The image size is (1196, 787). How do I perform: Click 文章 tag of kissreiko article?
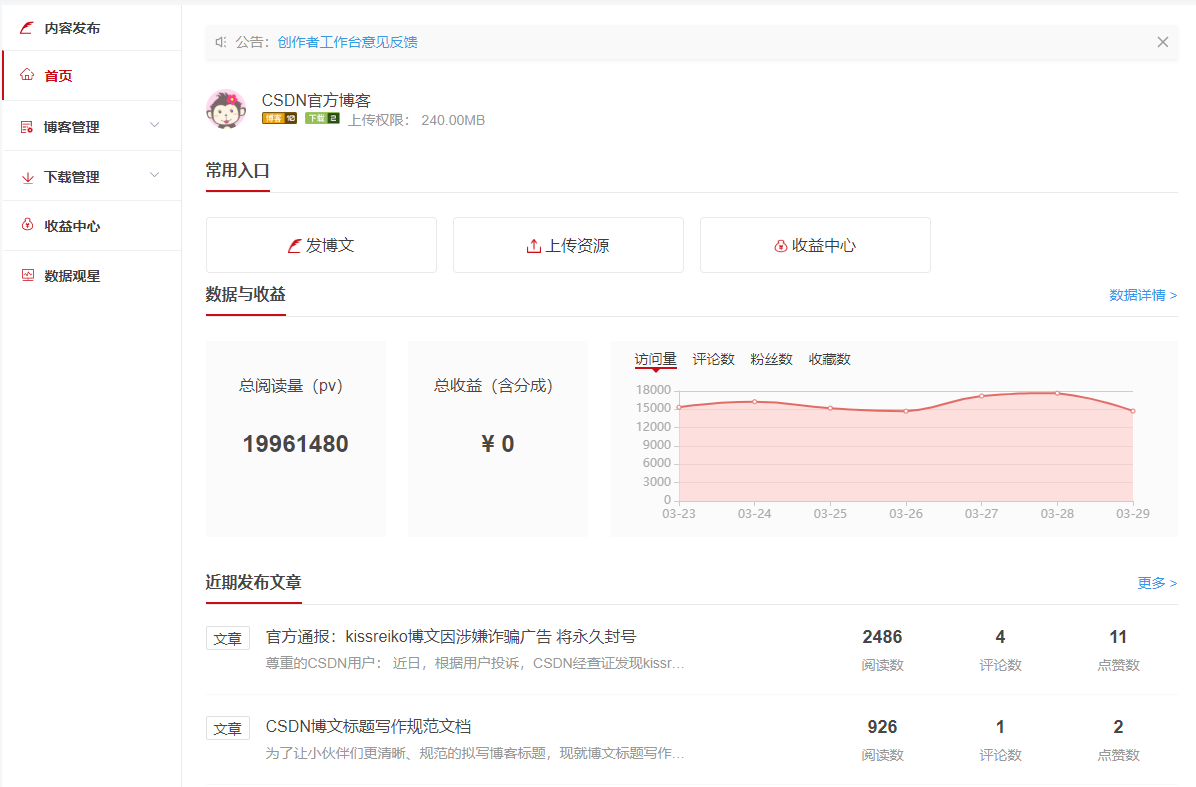[227, 638]
